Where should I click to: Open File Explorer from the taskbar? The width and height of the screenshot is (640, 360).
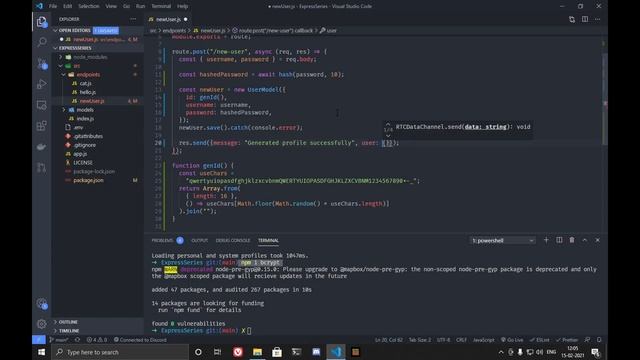tap(257, 352)
